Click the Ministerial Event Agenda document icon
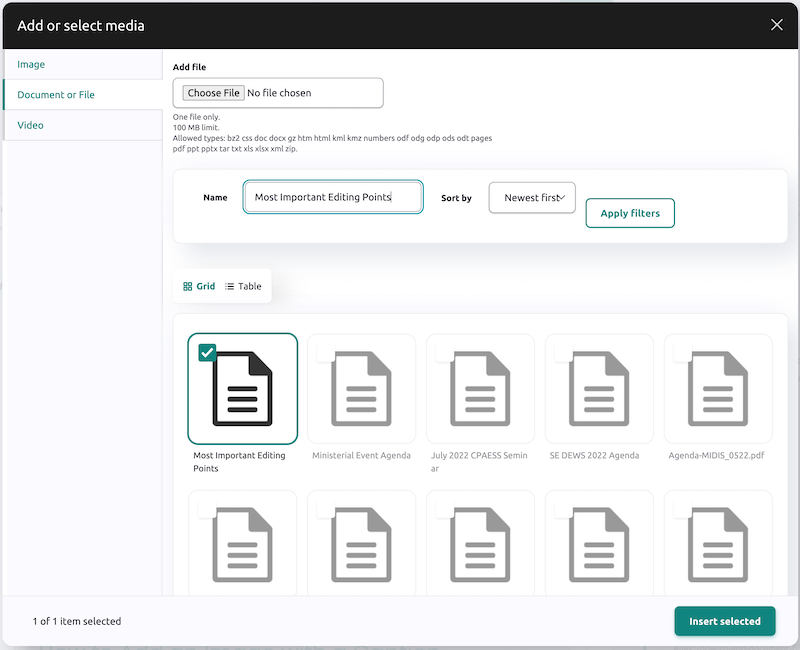The height and width of the screenshot is (650, 800). click(x=361, y=389)
